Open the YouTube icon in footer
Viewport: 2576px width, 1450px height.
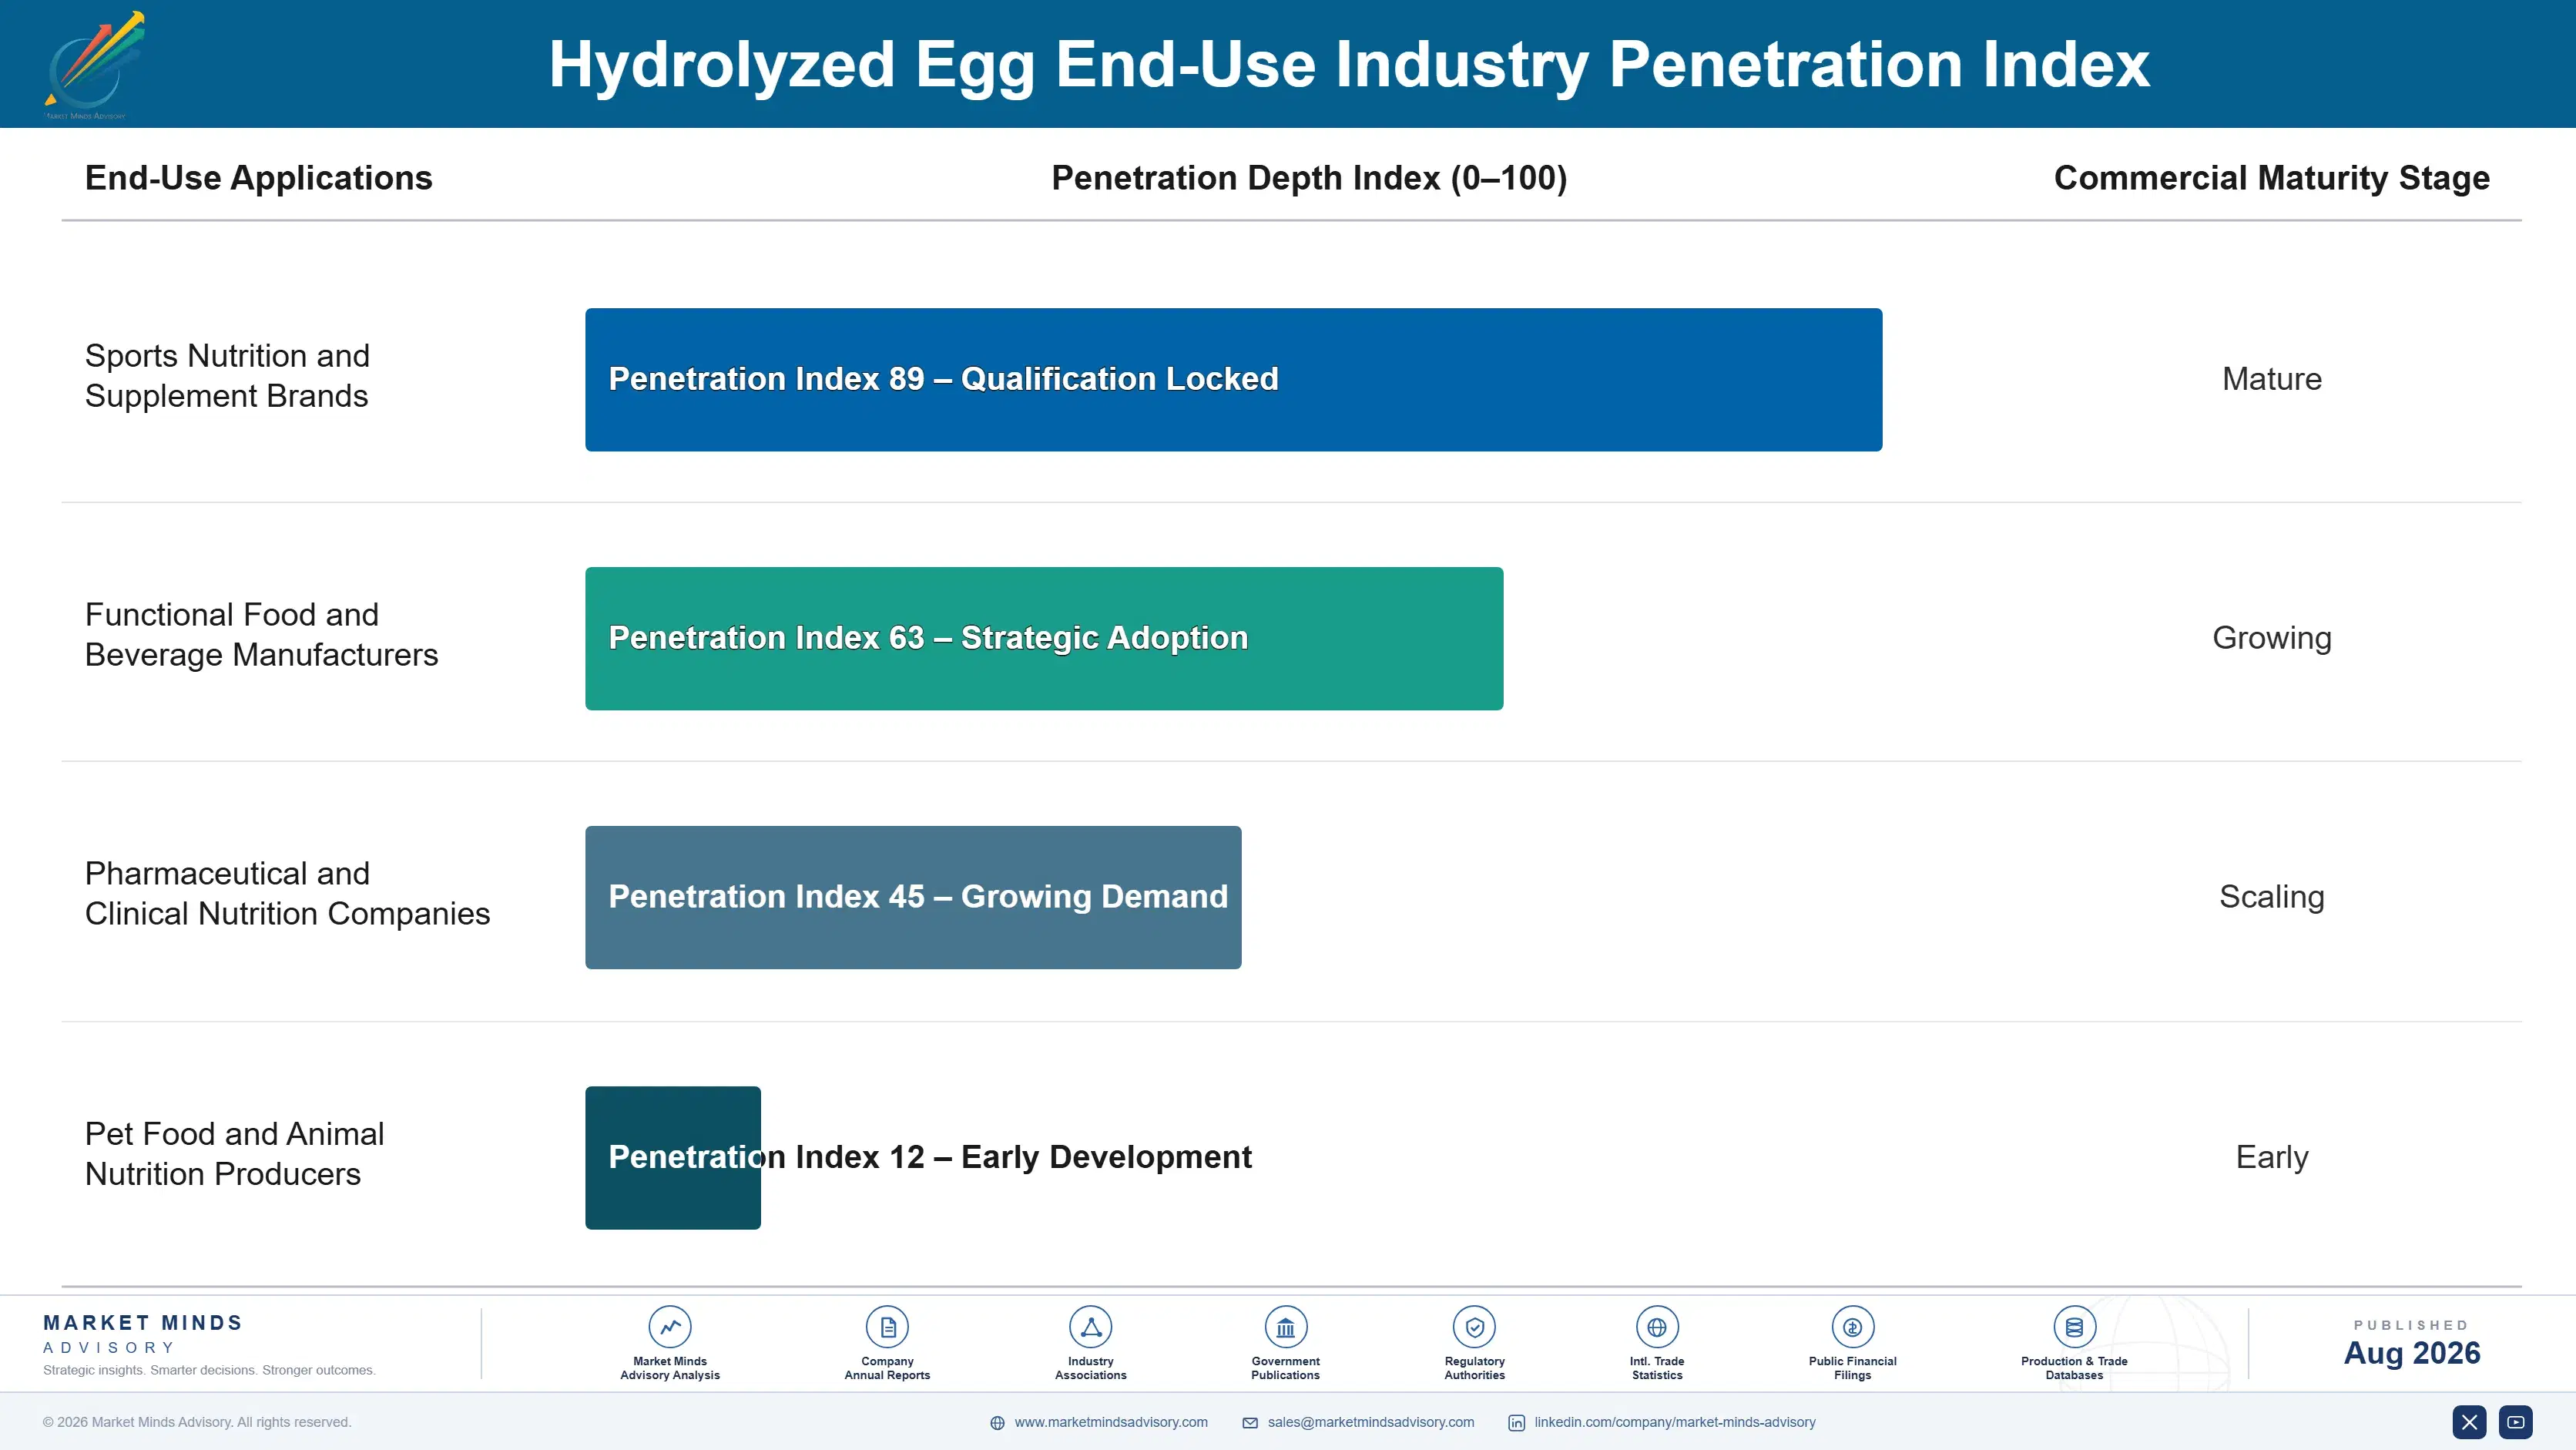2515,1422
